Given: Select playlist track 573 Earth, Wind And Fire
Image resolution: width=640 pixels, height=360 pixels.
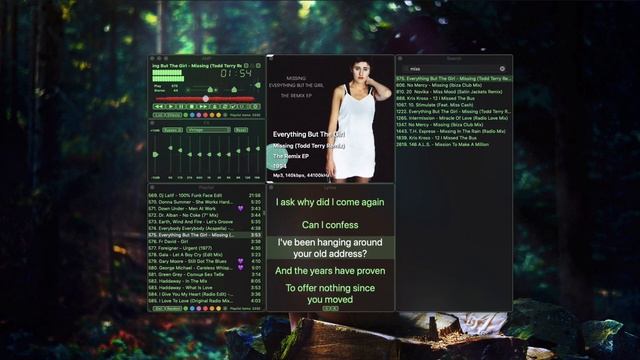Looking at the screenshot, I should [x=204, y=222].
